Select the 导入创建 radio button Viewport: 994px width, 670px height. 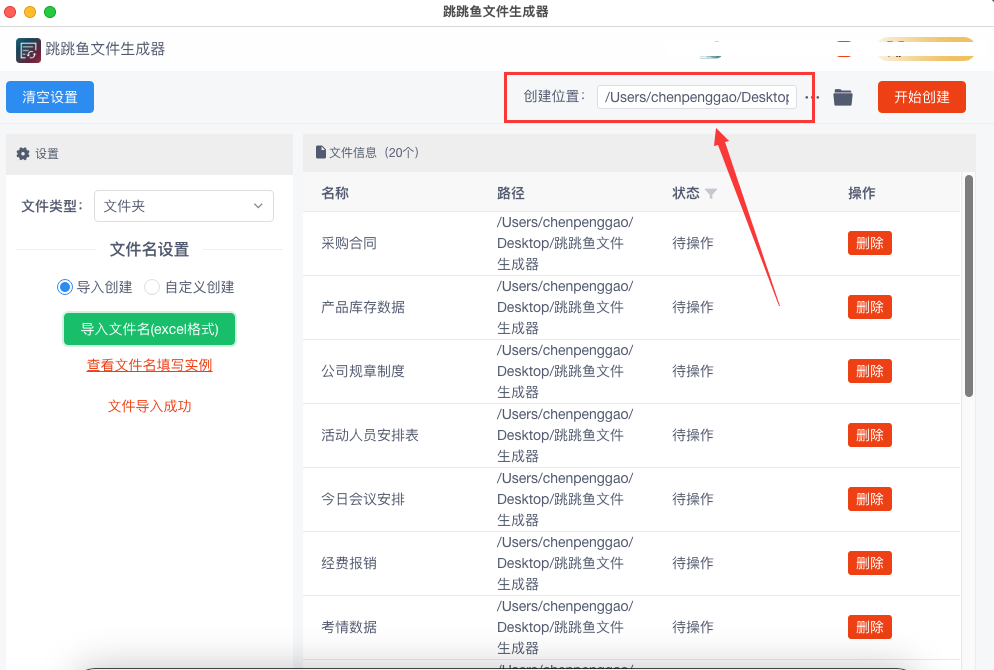point(65,287)
